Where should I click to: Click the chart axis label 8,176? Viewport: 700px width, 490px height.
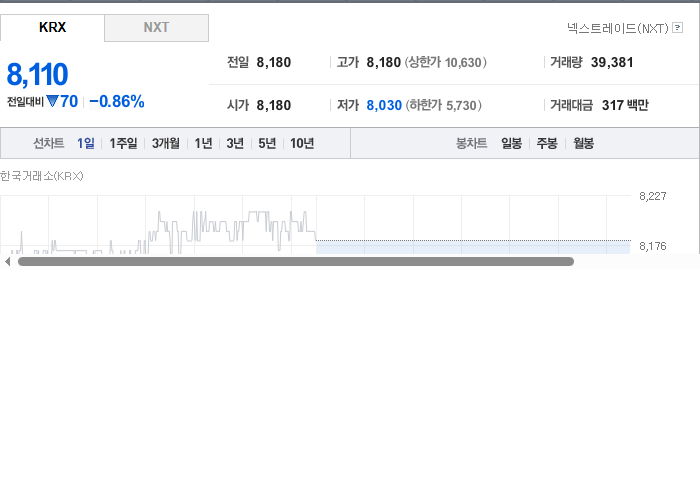[653, 246]
